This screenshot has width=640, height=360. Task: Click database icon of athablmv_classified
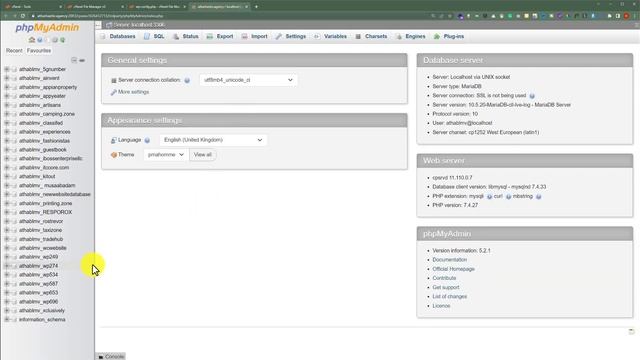(x=14, y=123)
